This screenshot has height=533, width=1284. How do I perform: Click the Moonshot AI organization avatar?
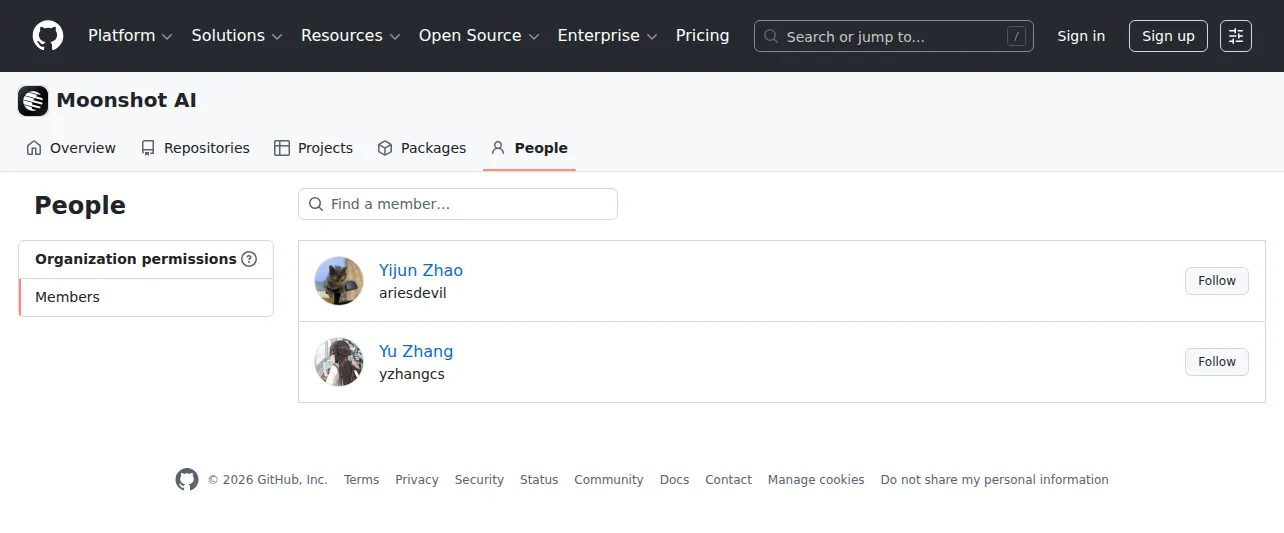click(33, 101)
